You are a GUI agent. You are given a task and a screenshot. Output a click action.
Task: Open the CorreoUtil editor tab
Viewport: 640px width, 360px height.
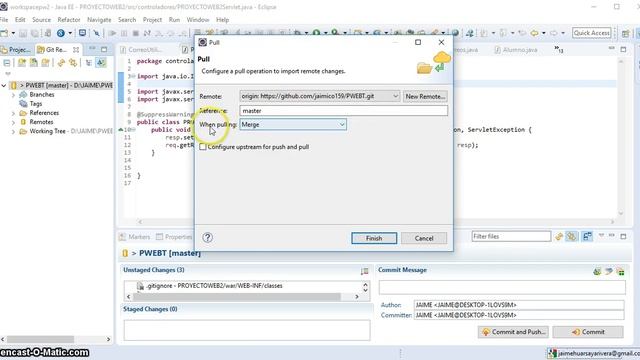point(141,50)
